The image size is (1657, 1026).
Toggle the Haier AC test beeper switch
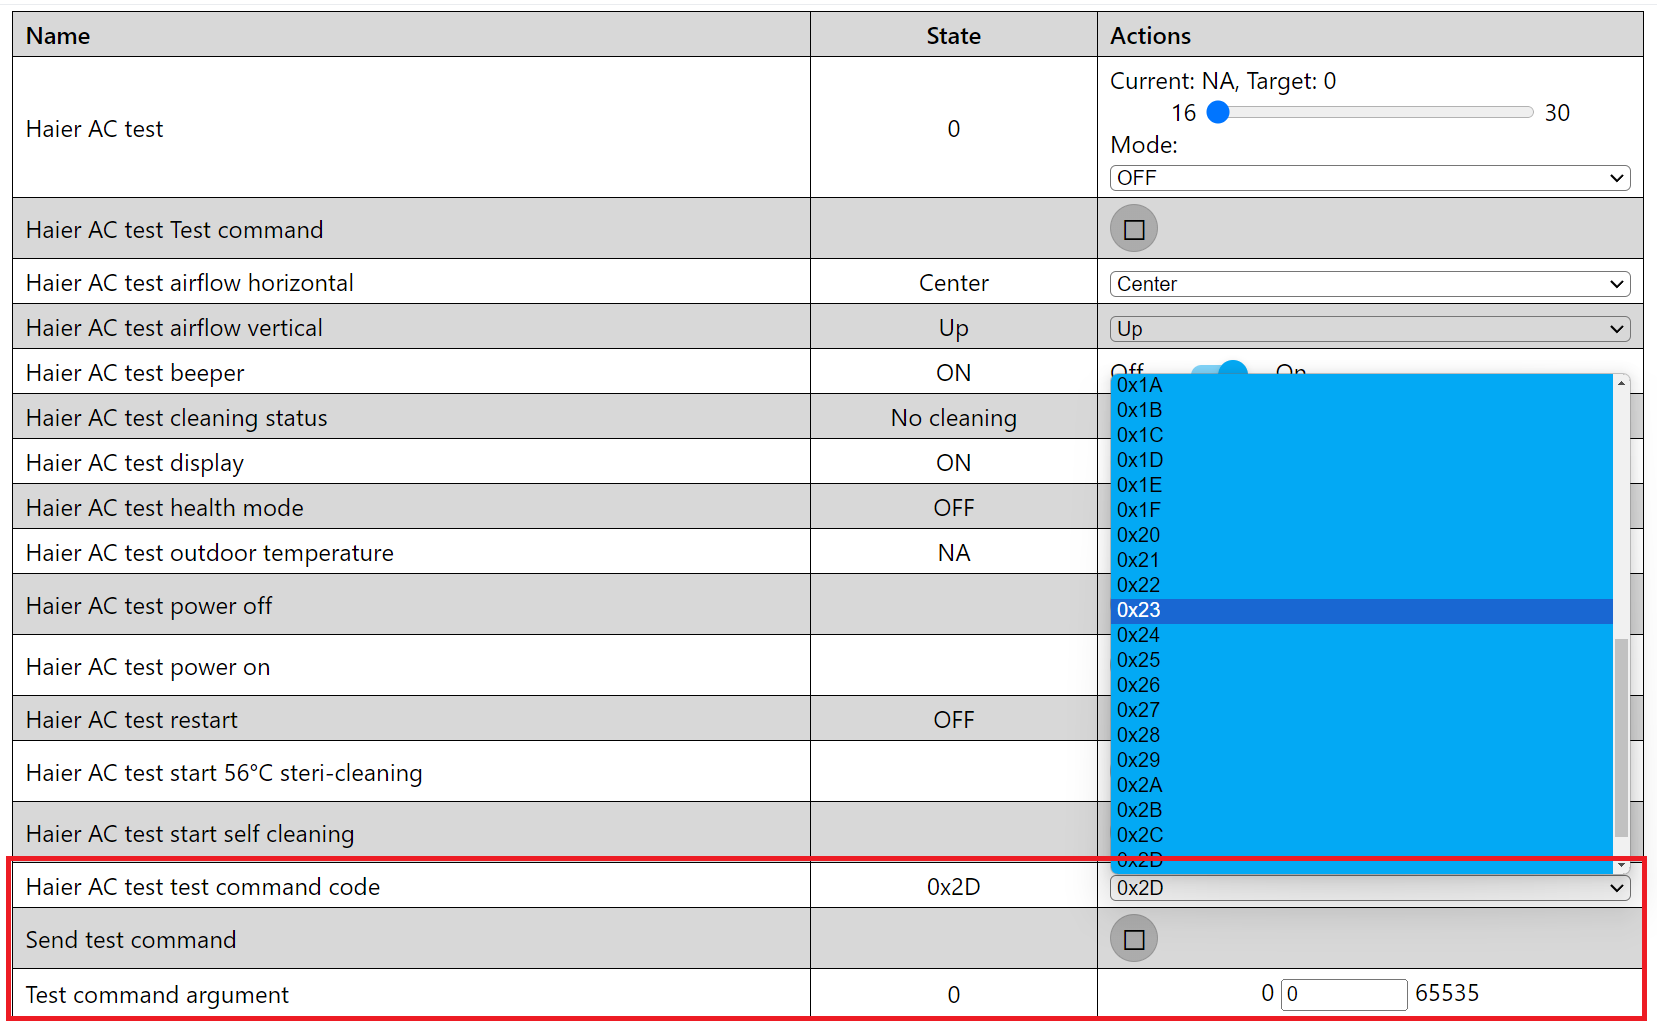(1222, 368)
